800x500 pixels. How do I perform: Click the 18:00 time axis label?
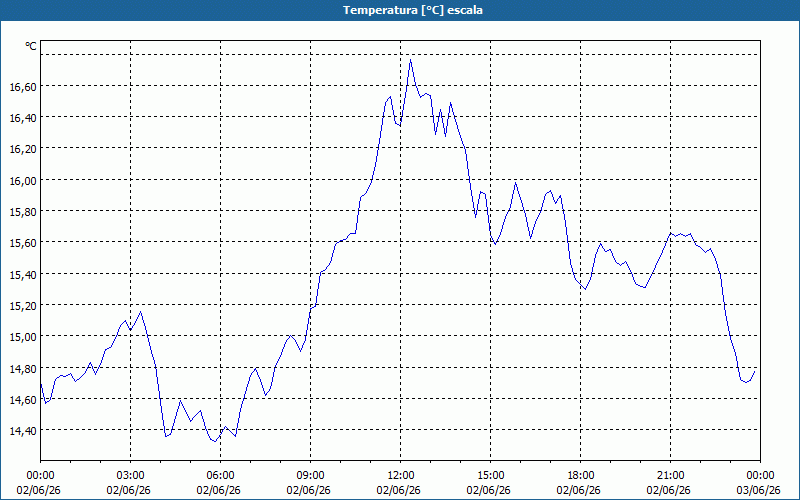(581, 476)
